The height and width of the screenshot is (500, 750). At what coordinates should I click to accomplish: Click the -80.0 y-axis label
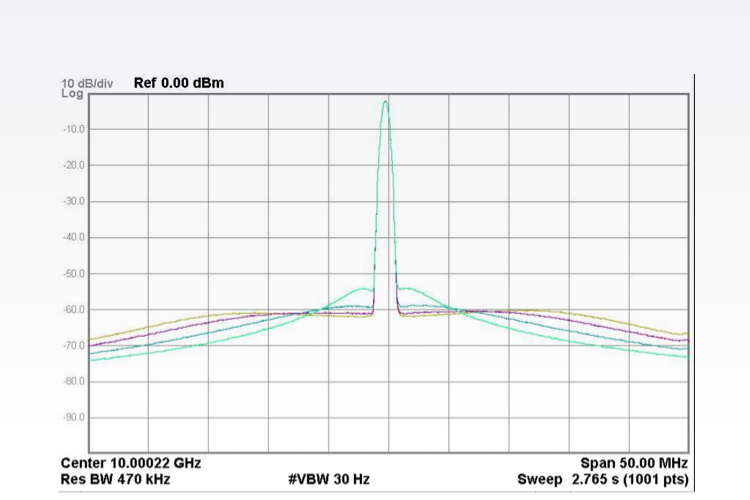pos(74,381)
